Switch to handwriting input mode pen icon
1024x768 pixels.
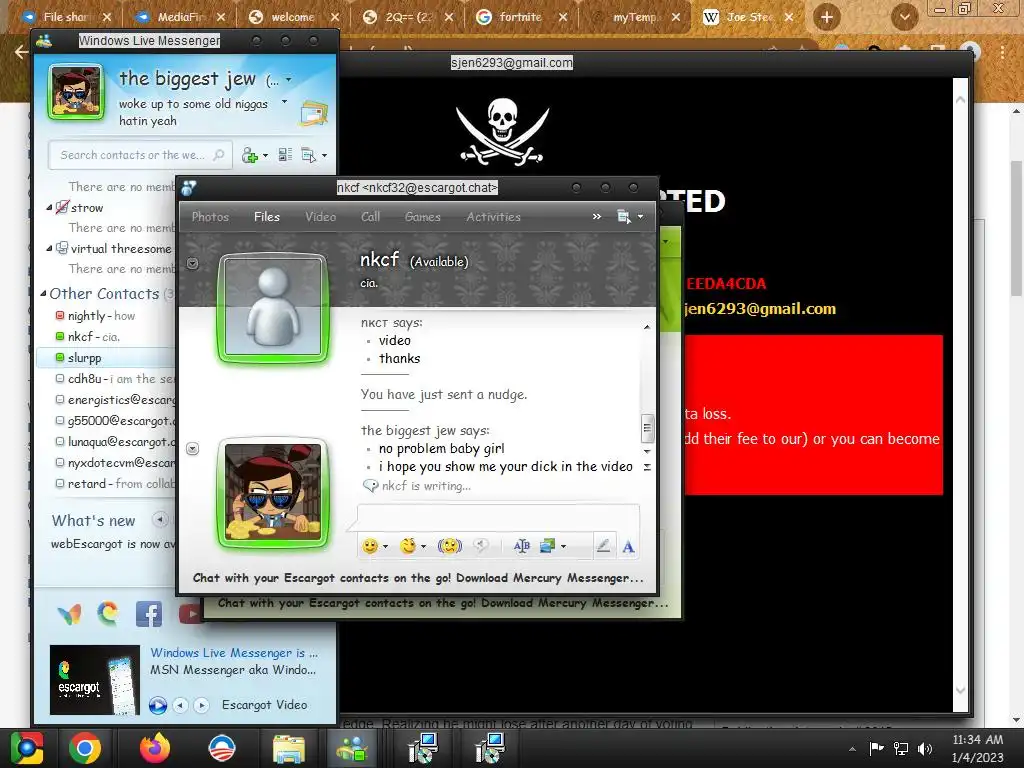pyautogui.click(x=603, y=546)
